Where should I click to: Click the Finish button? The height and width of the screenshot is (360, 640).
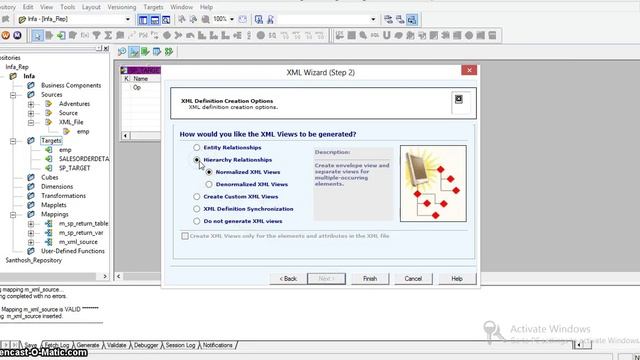[370, 279]
